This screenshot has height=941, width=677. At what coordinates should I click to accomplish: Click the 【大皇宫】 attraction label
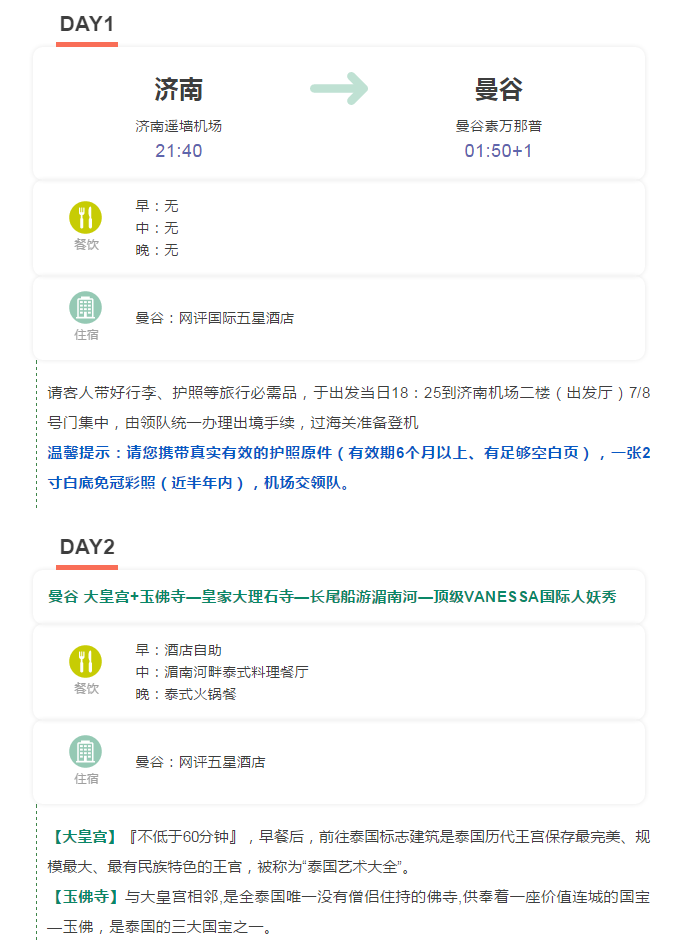click(x=83, y=836)
